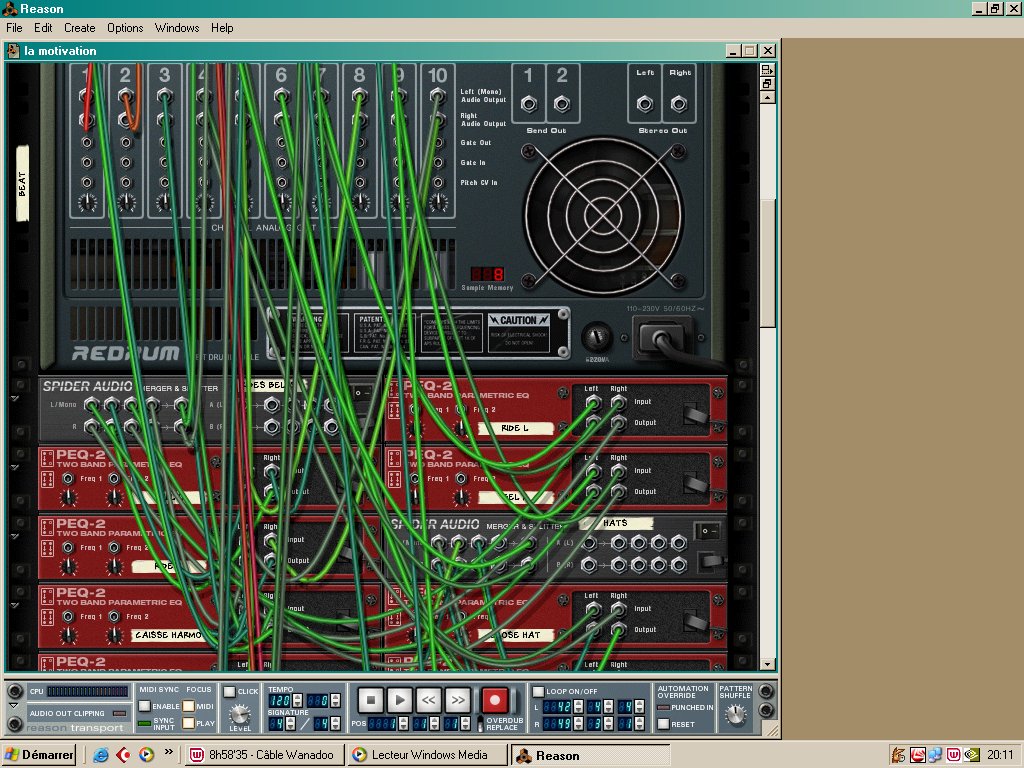Open the File menu
Image resolution: width=1024 pixels, height=768 pixels.
14,28
